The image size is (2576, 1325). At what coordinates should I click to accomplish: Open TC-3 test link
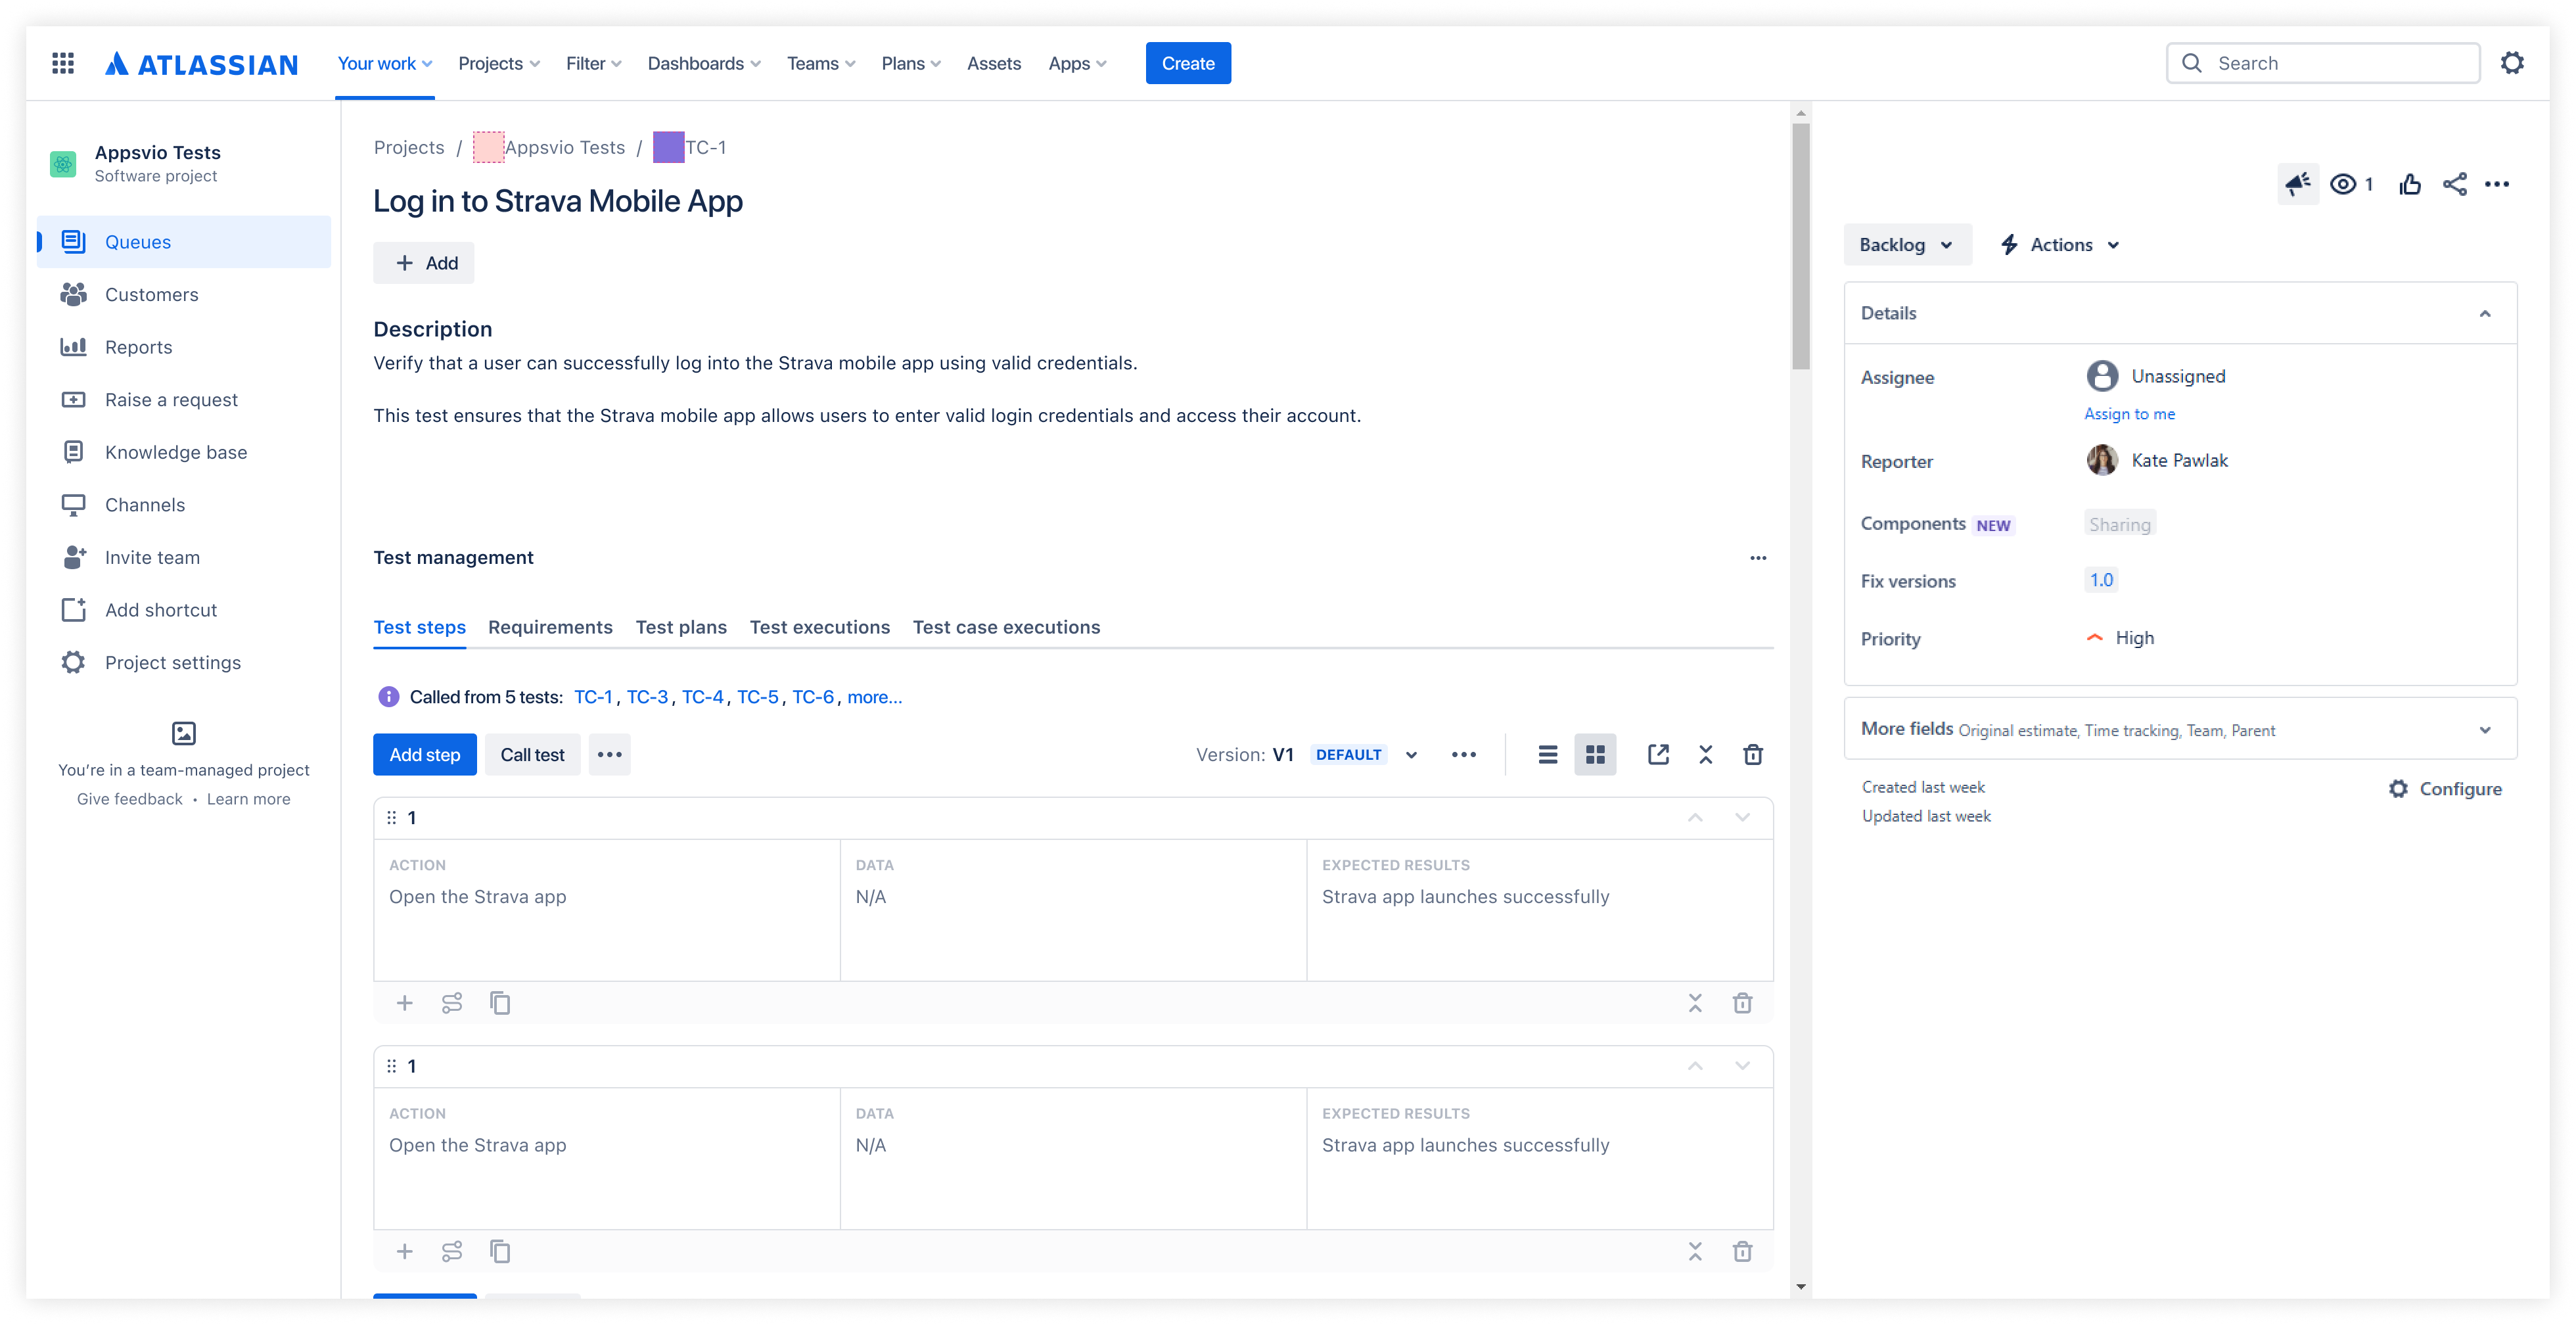pos(647,697)
